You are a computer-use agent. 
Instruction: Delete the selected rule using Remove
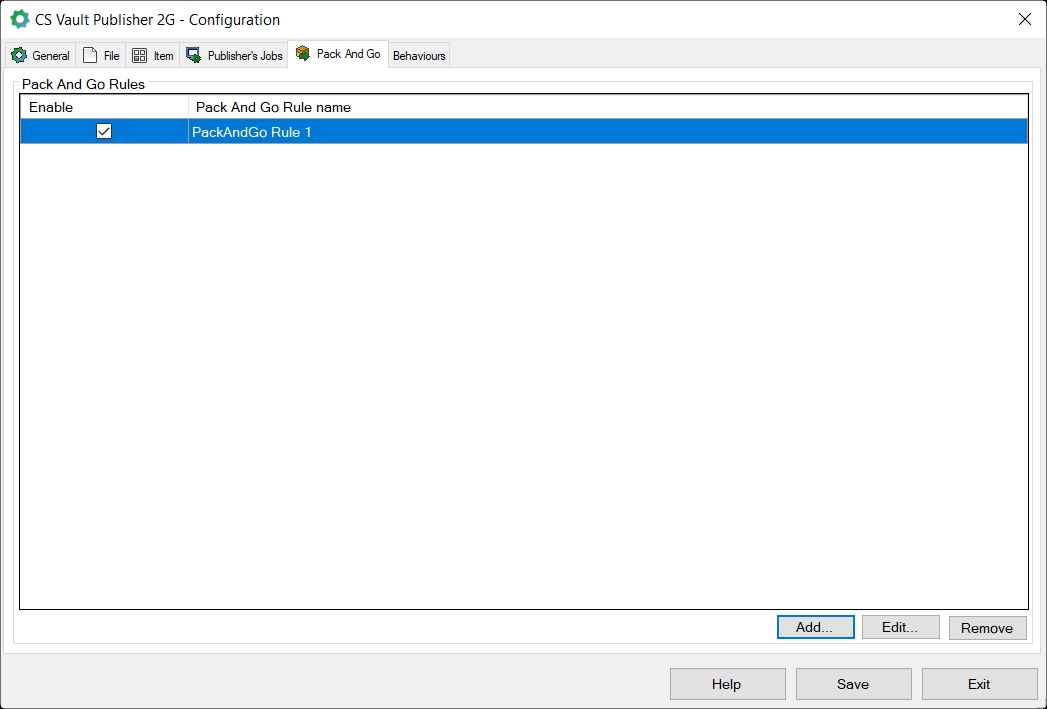[987, 628]
